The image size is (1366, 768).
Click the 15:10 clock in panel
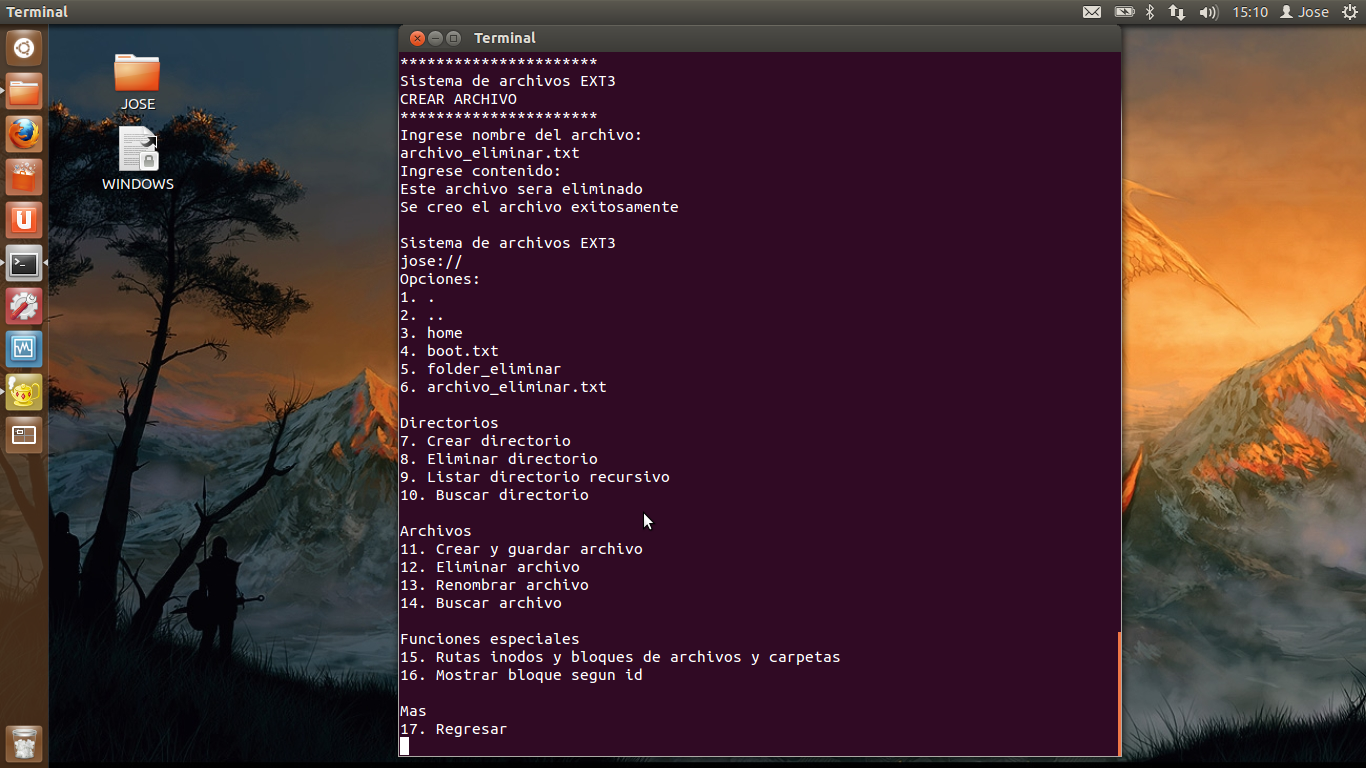(1249, 12)
